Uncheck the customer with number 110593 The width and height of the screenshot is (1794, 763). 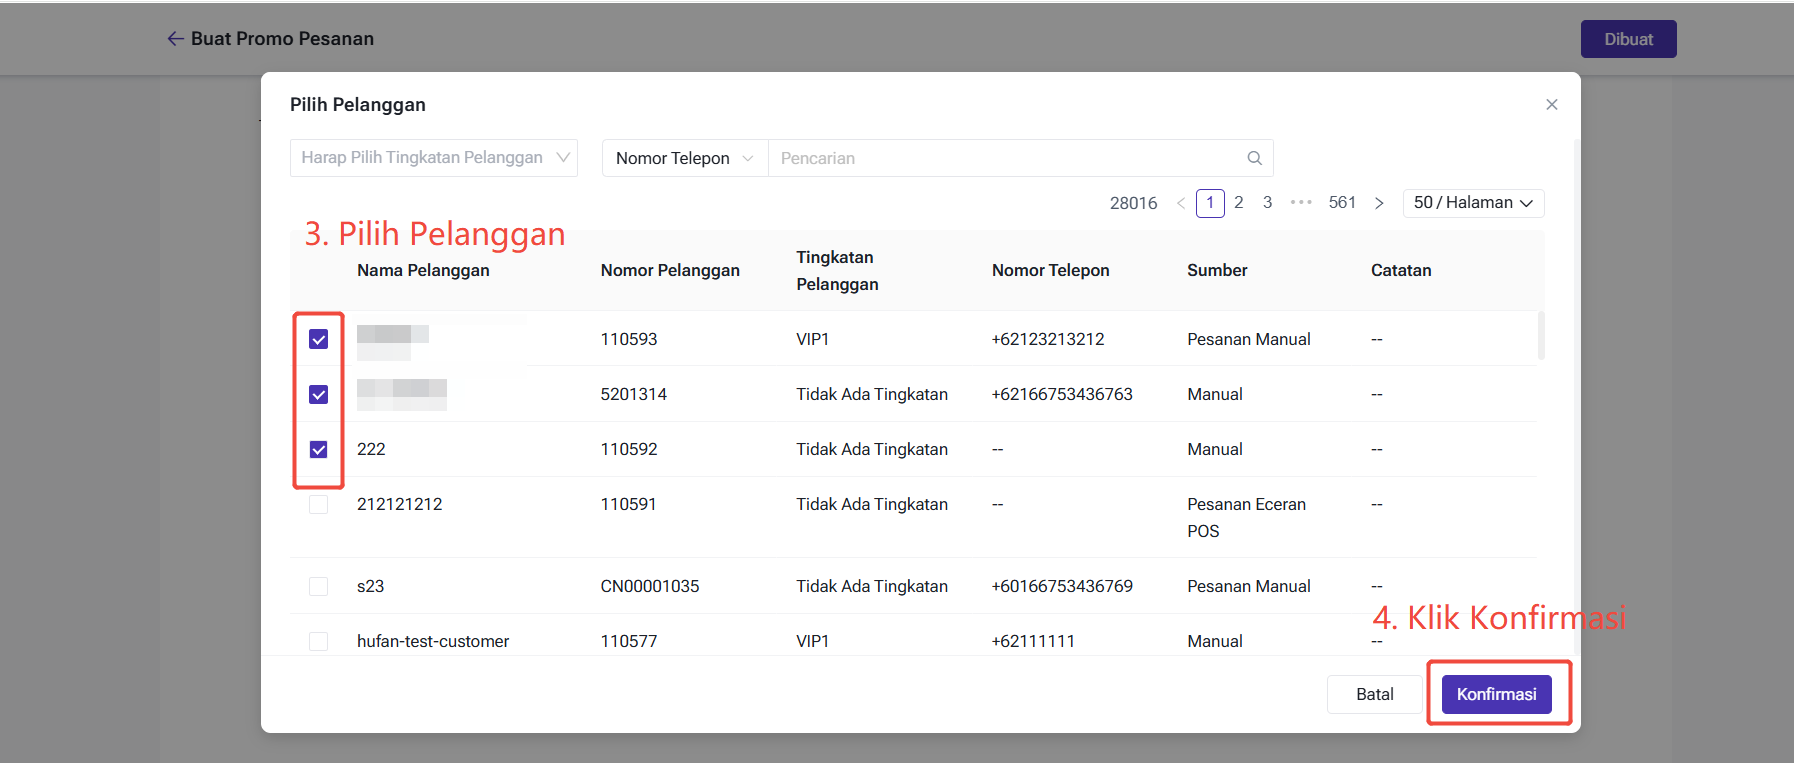(x=318, y=339)
